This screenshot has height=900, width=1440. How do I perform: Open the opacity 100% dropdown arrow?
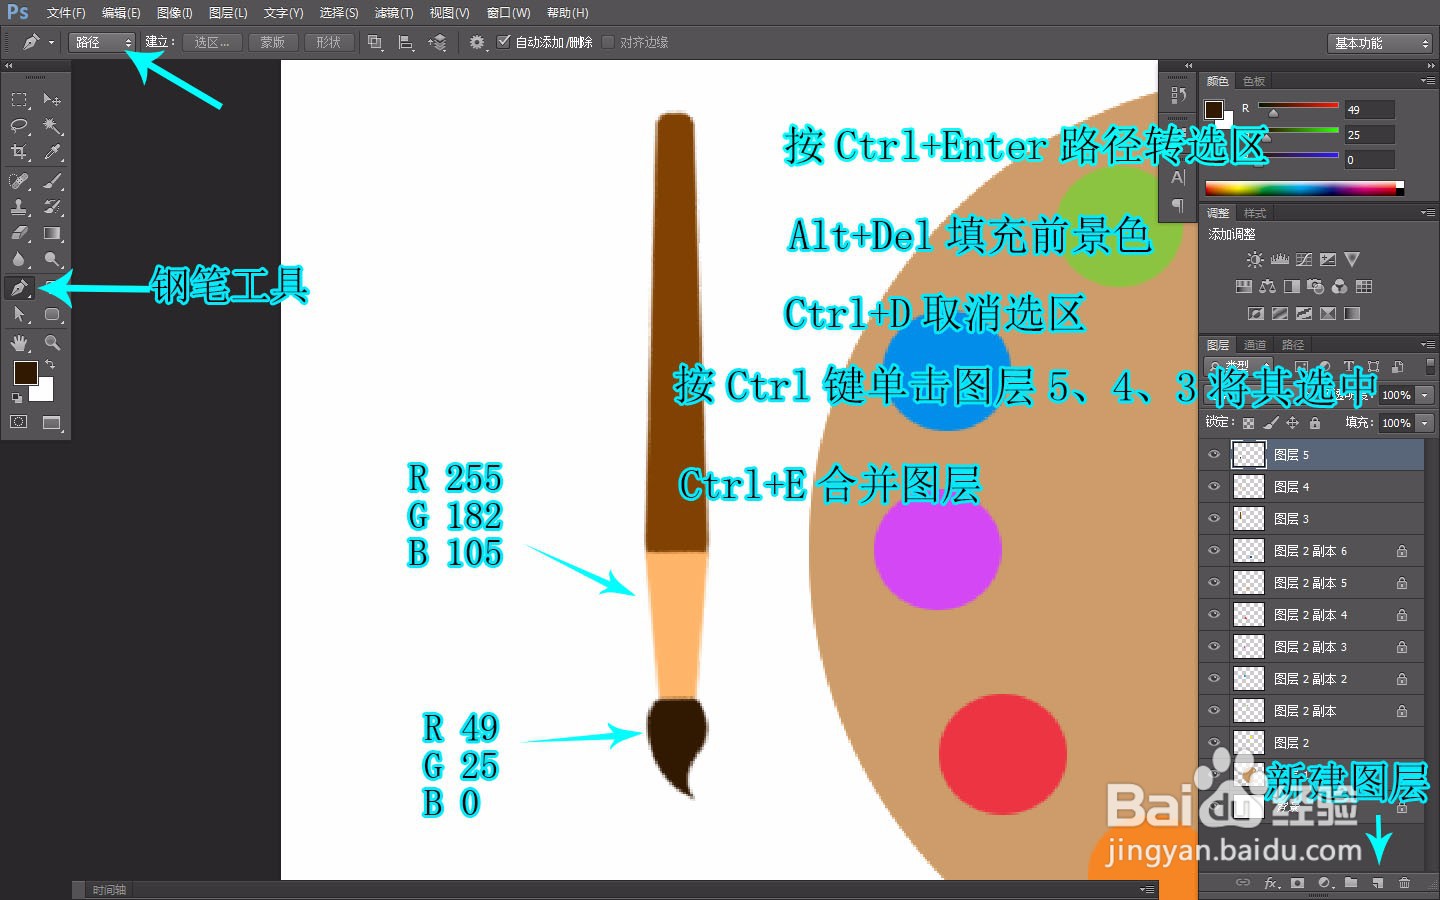click(1426, 395)
